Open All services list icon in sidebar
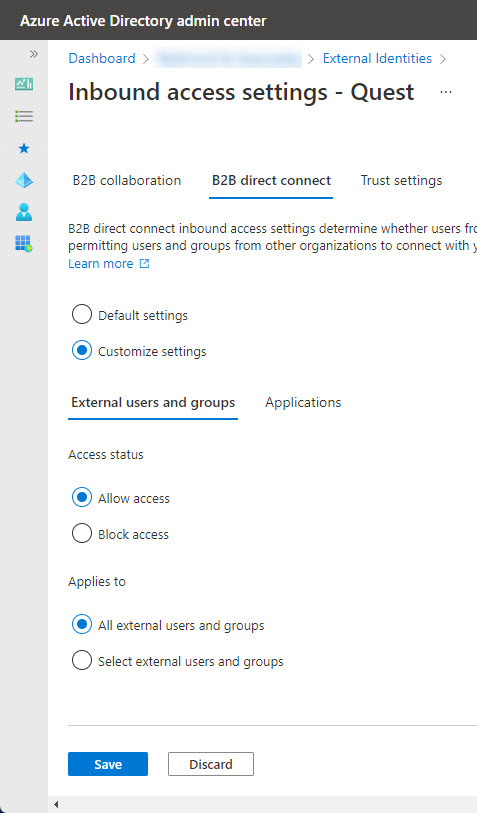Viewport: 477px width, 813px height. point(24,116)
